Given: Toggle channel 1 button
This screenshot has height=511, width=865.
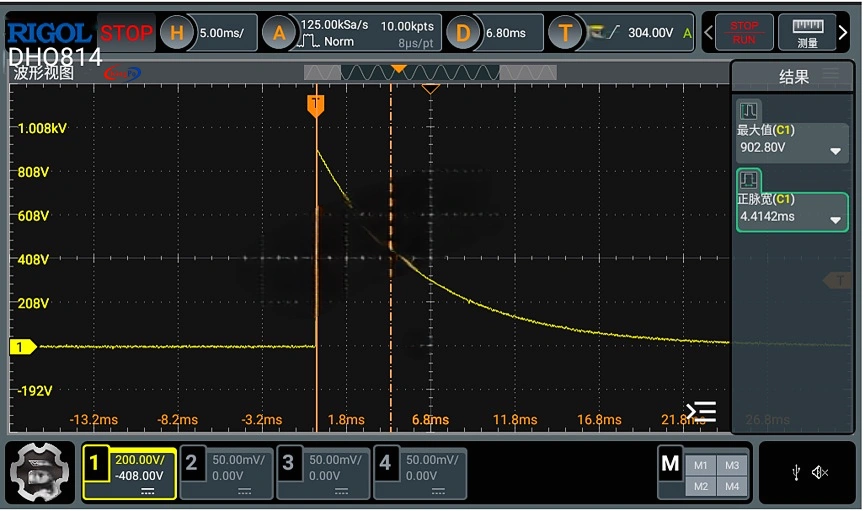Looking at the screenshot, I should coord(95,462).
